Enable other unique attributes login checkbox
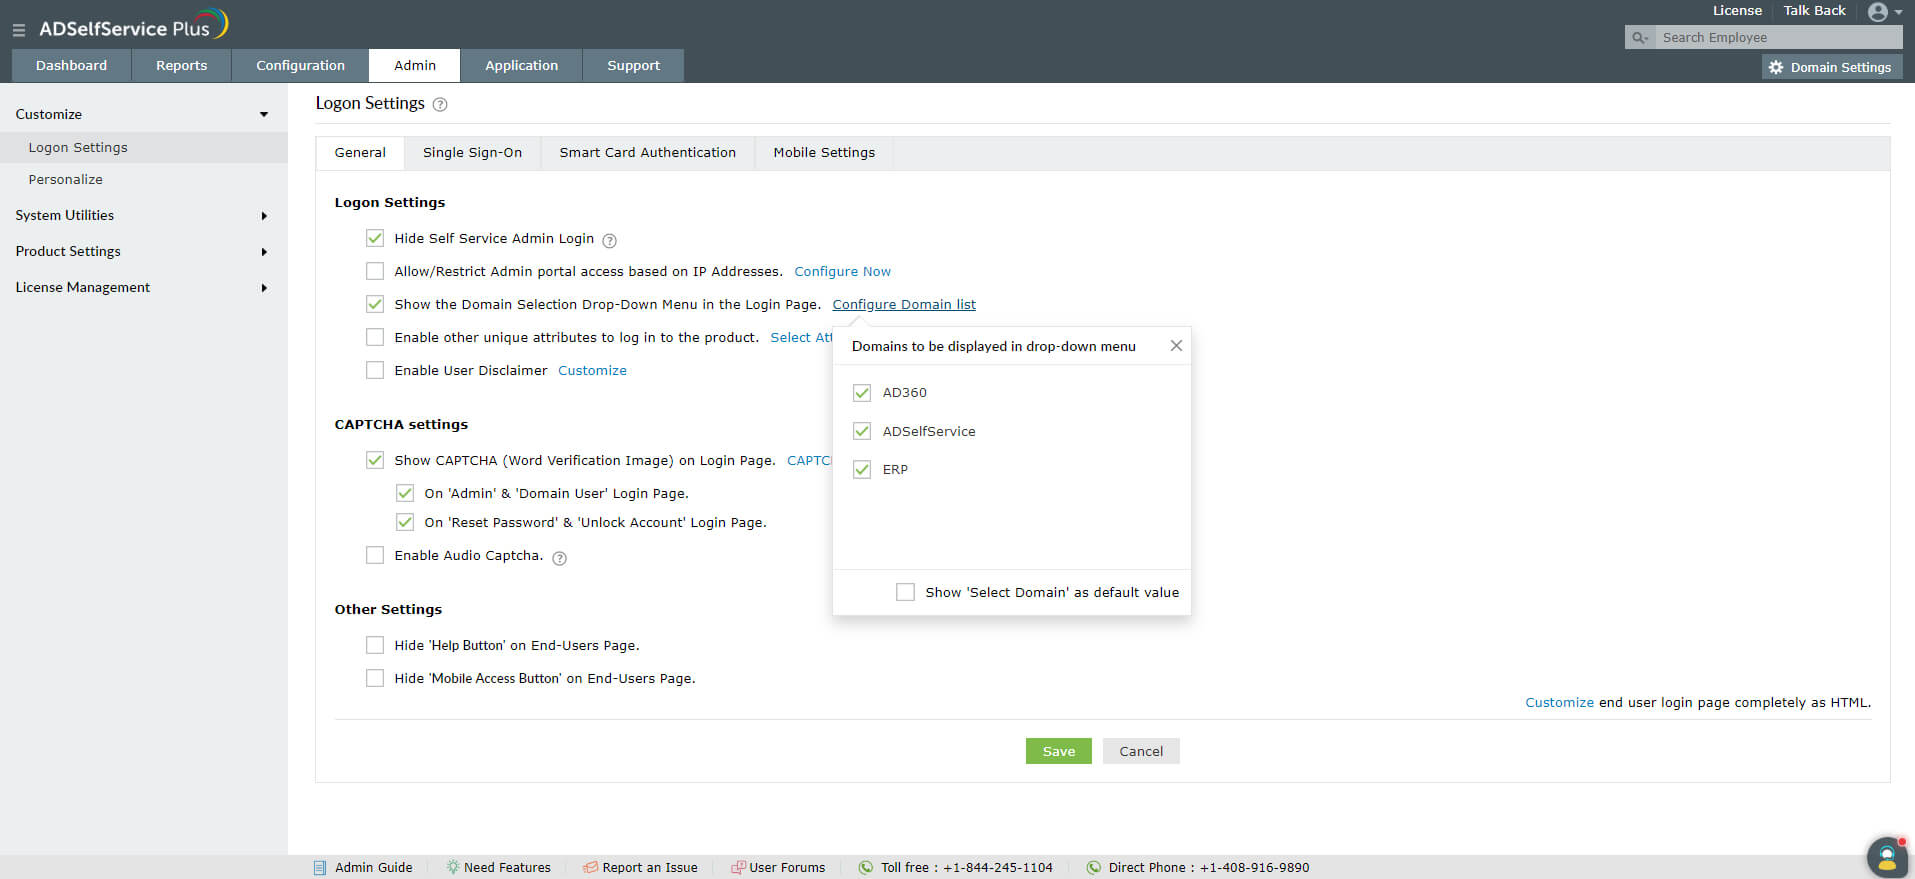This screenshot has height=879, width=1915. click(x=375, y=337)
